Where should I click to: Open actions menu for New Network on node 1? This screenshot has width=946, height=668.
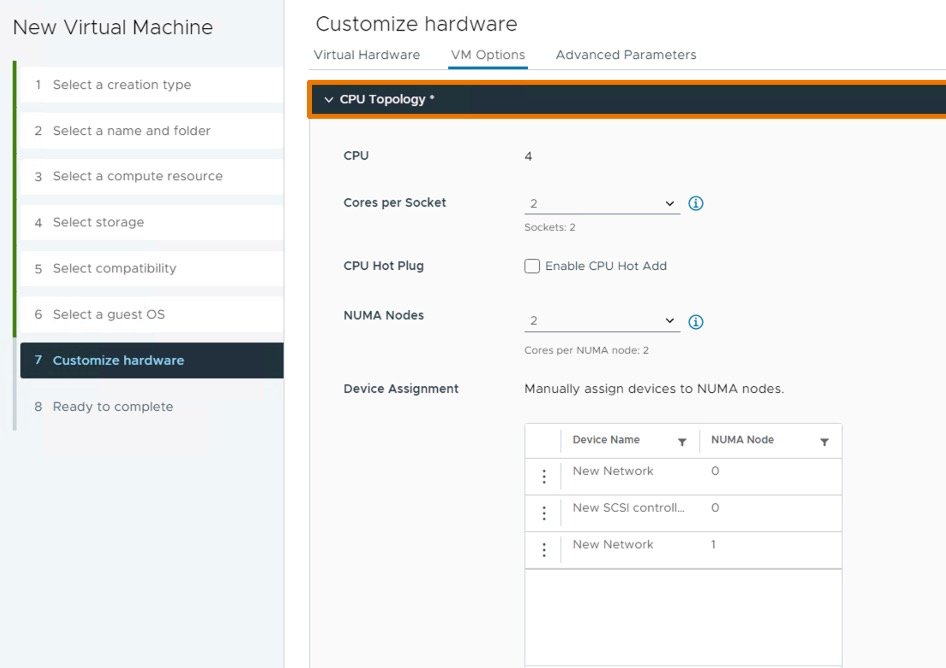(x=544, y=550)
